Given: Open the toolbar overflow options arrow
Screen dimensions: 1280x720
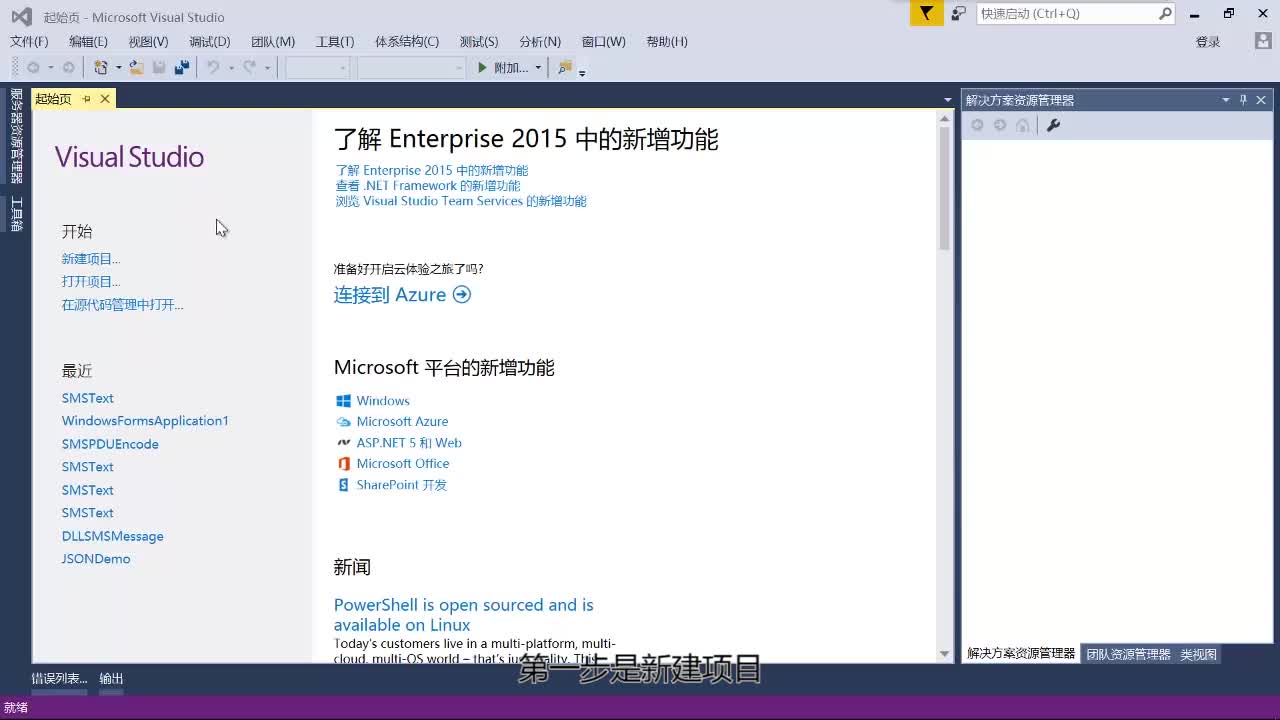Looking at the screenshot, I should [x=582, y=71].
